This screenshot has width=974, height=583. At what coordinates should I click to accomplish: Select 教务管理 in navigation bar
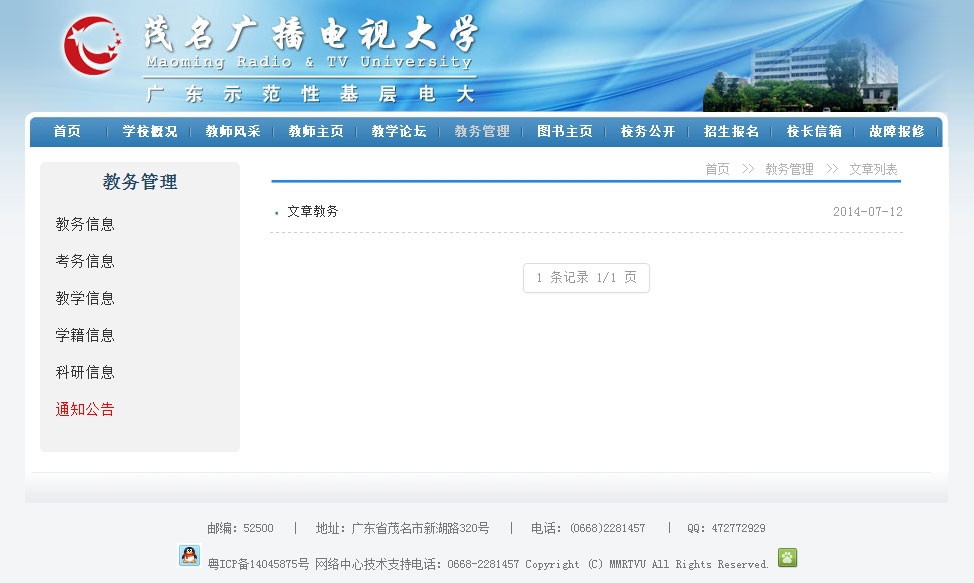(x=482, y=131)
